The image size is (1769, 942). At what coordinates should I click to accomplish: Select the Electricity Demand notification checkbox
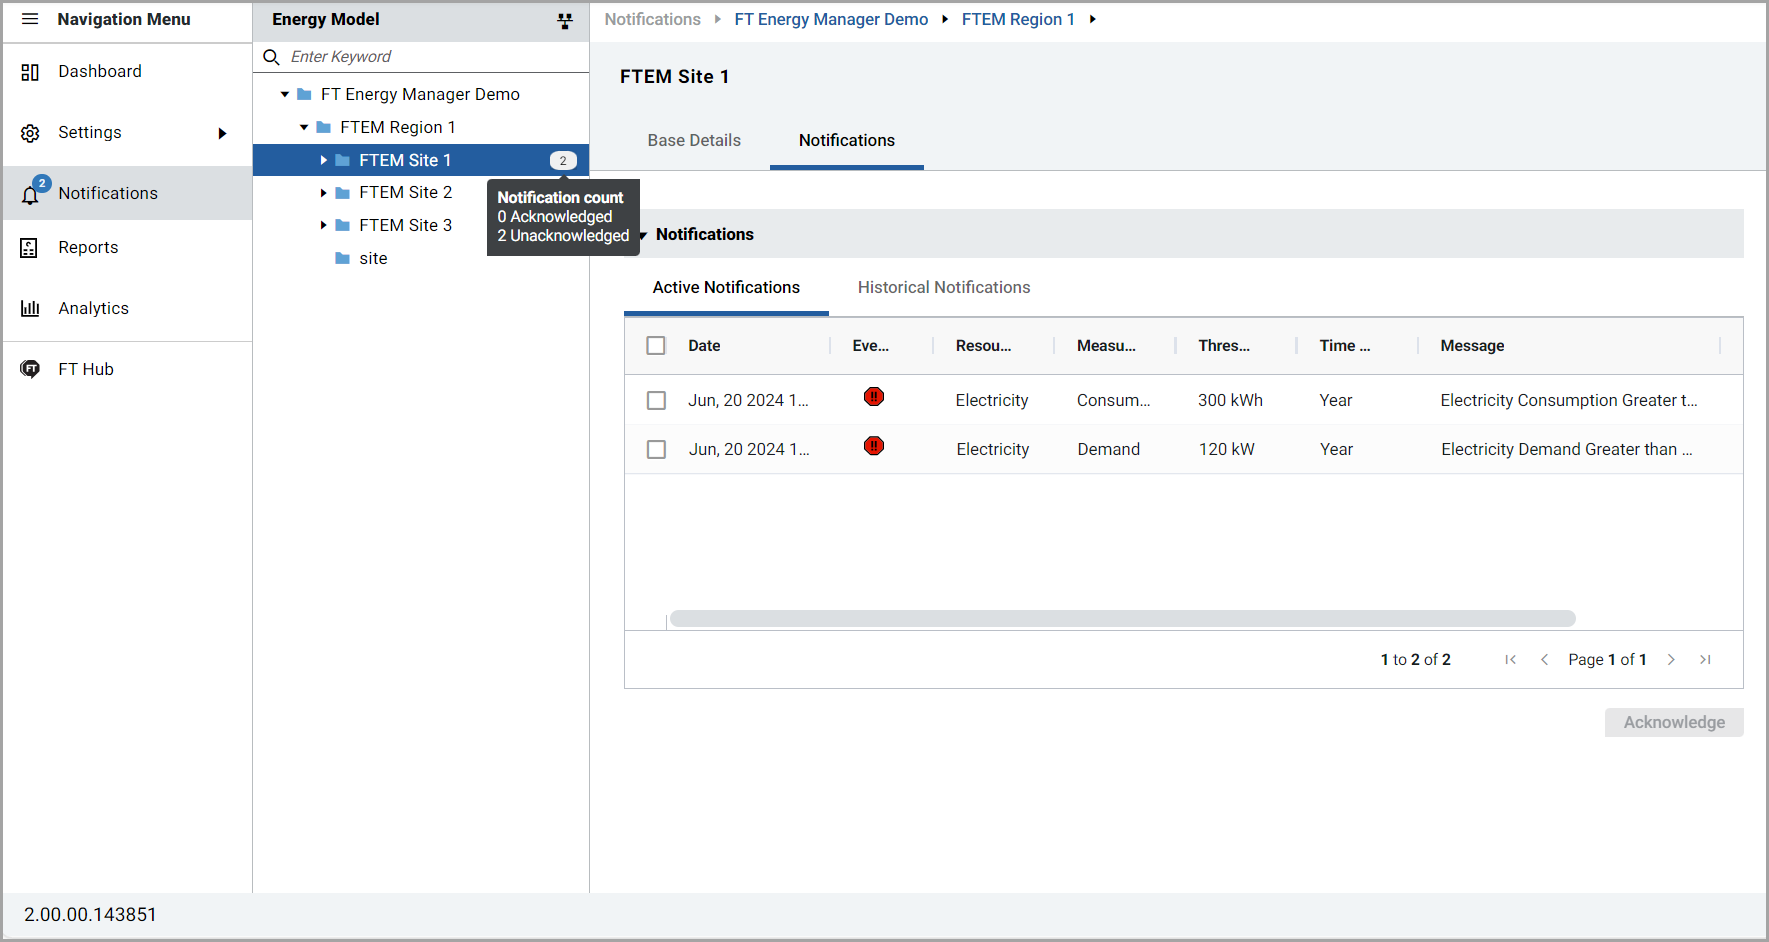656,450
